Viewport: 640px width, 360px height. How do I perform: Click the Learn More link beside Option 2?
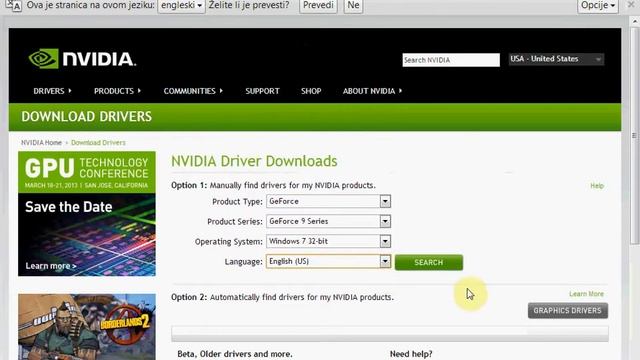click(586, 294)
